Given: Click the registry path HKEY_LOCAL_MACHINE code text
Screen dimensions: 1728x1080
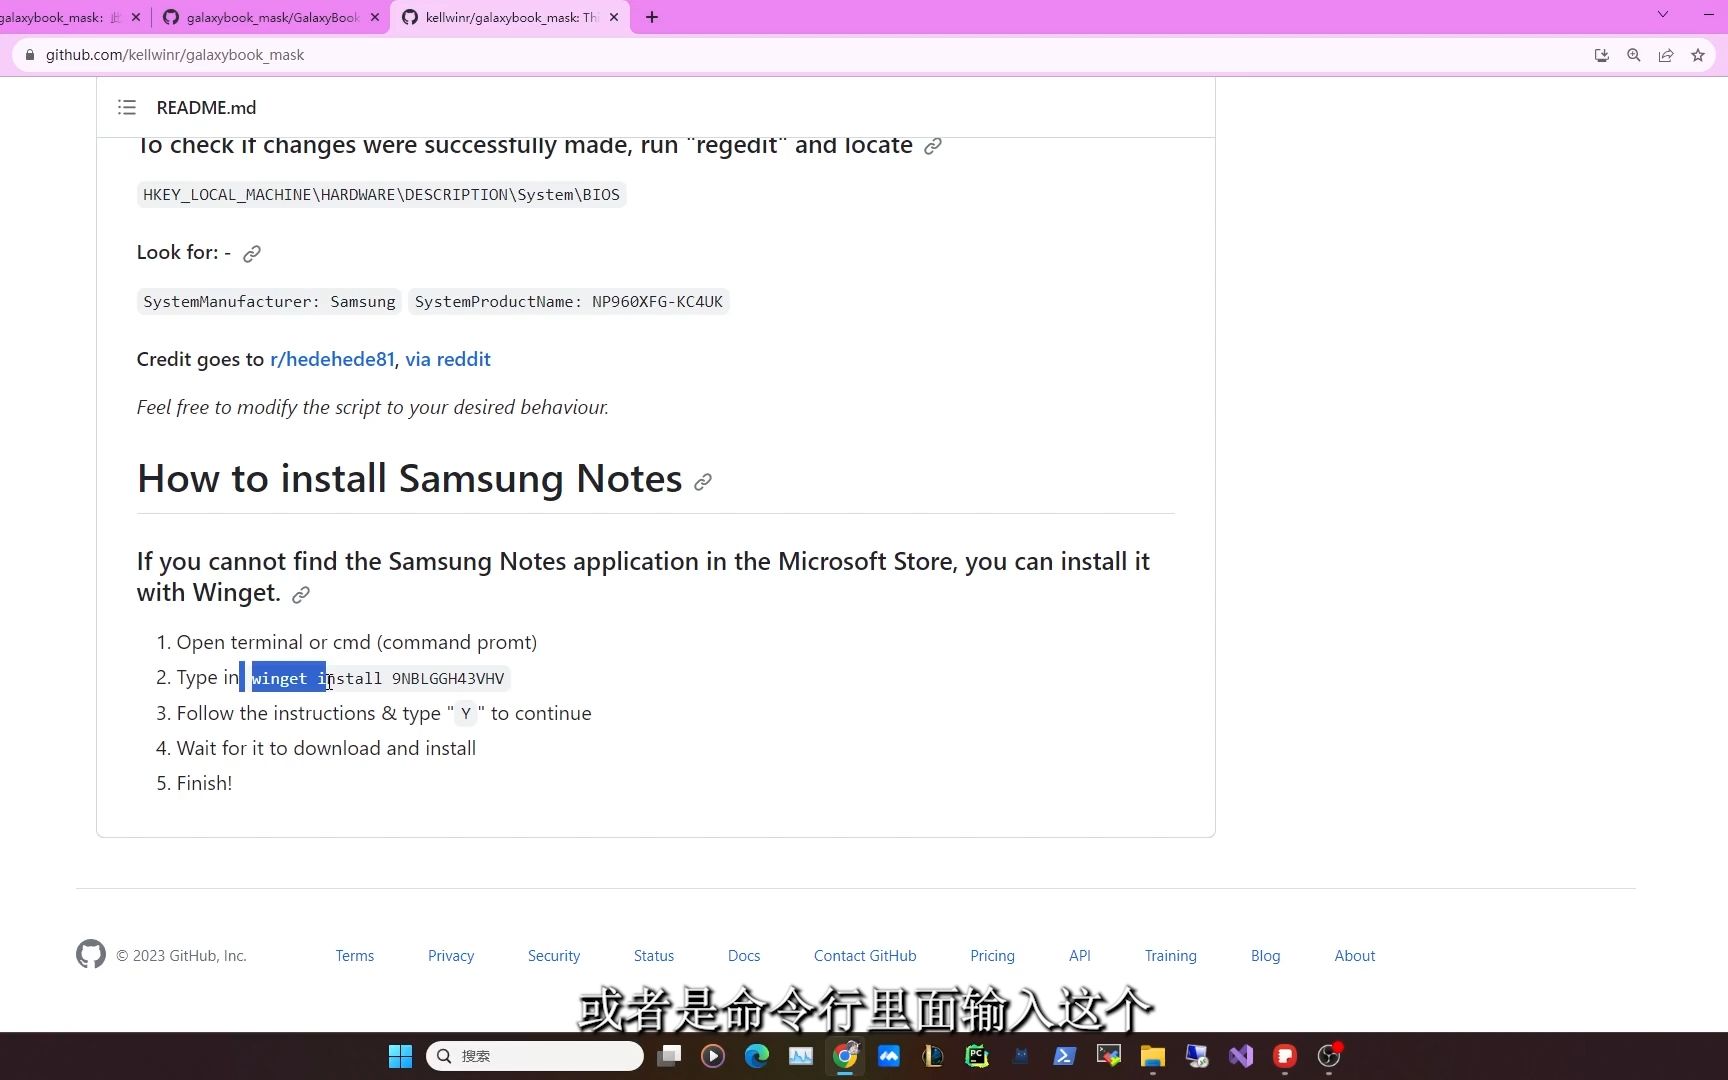Looking at the screenshot, I should tap(381, 195).
